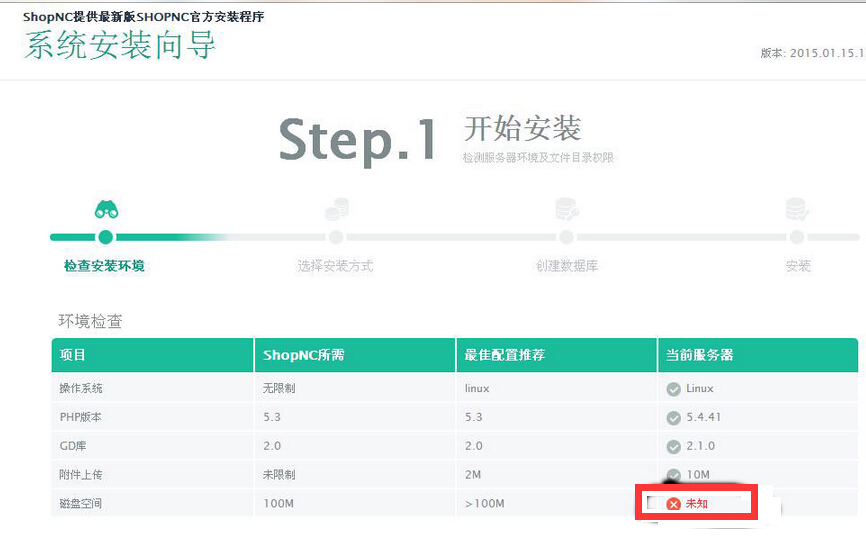Click the gray progress dot for 创建数据库
The height and width of the screenshot is (539, 866).
(567, 237)
